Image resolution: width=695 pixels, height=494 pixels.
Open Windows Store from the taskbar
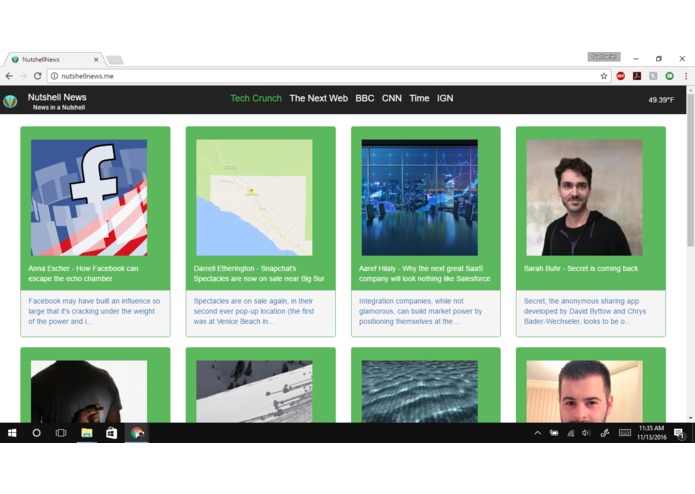[x=111, y=433]
